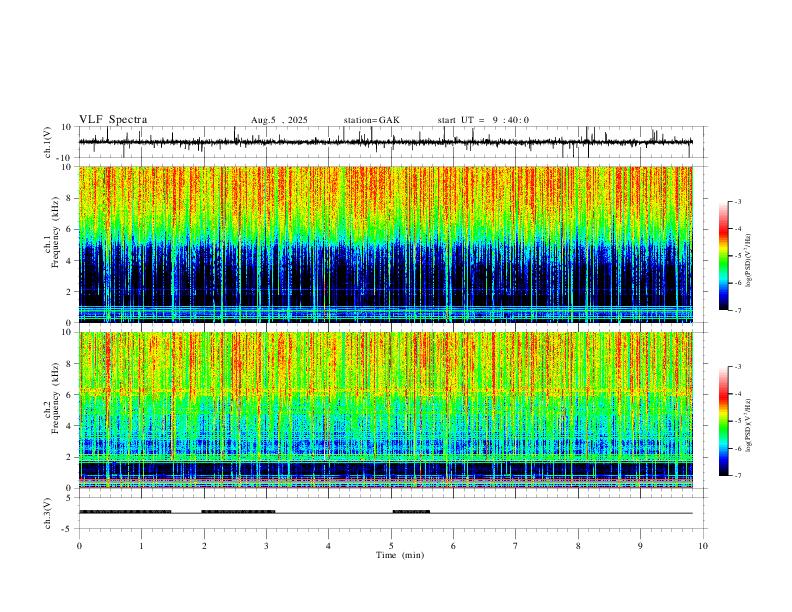
Task: Click the "0" tick on the Time axis
Action: click(79, 546)
